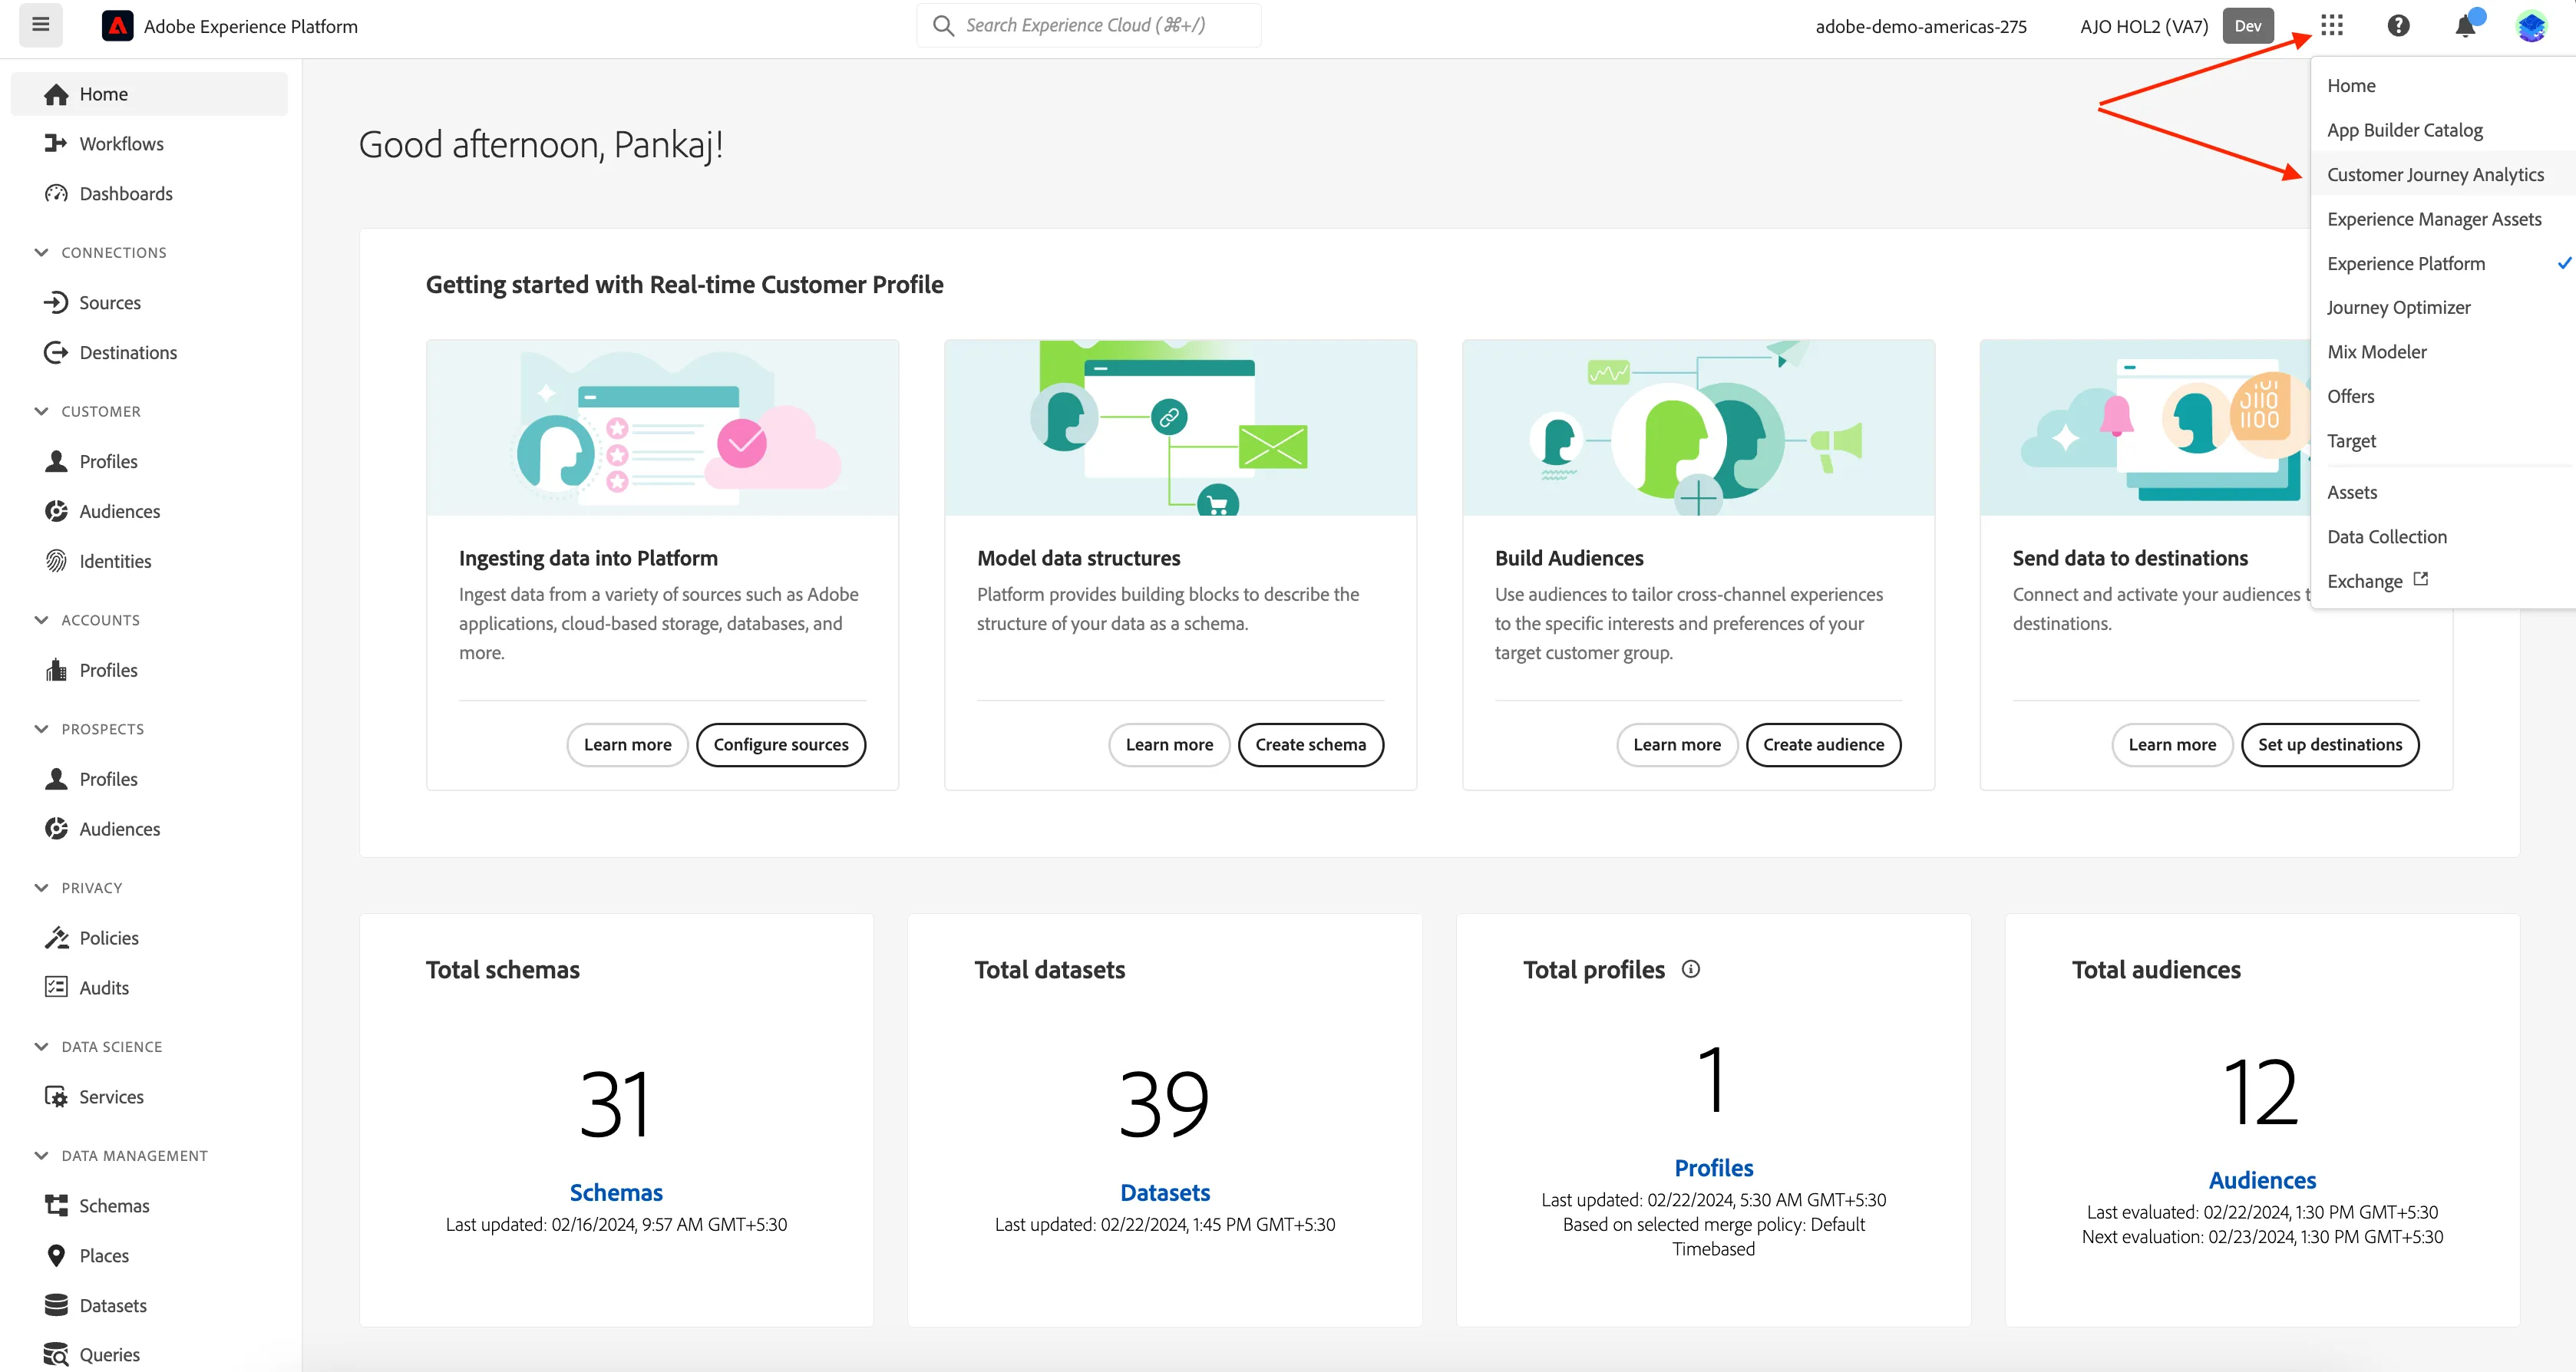Click the Configure sources button

[x=781, y=745]
